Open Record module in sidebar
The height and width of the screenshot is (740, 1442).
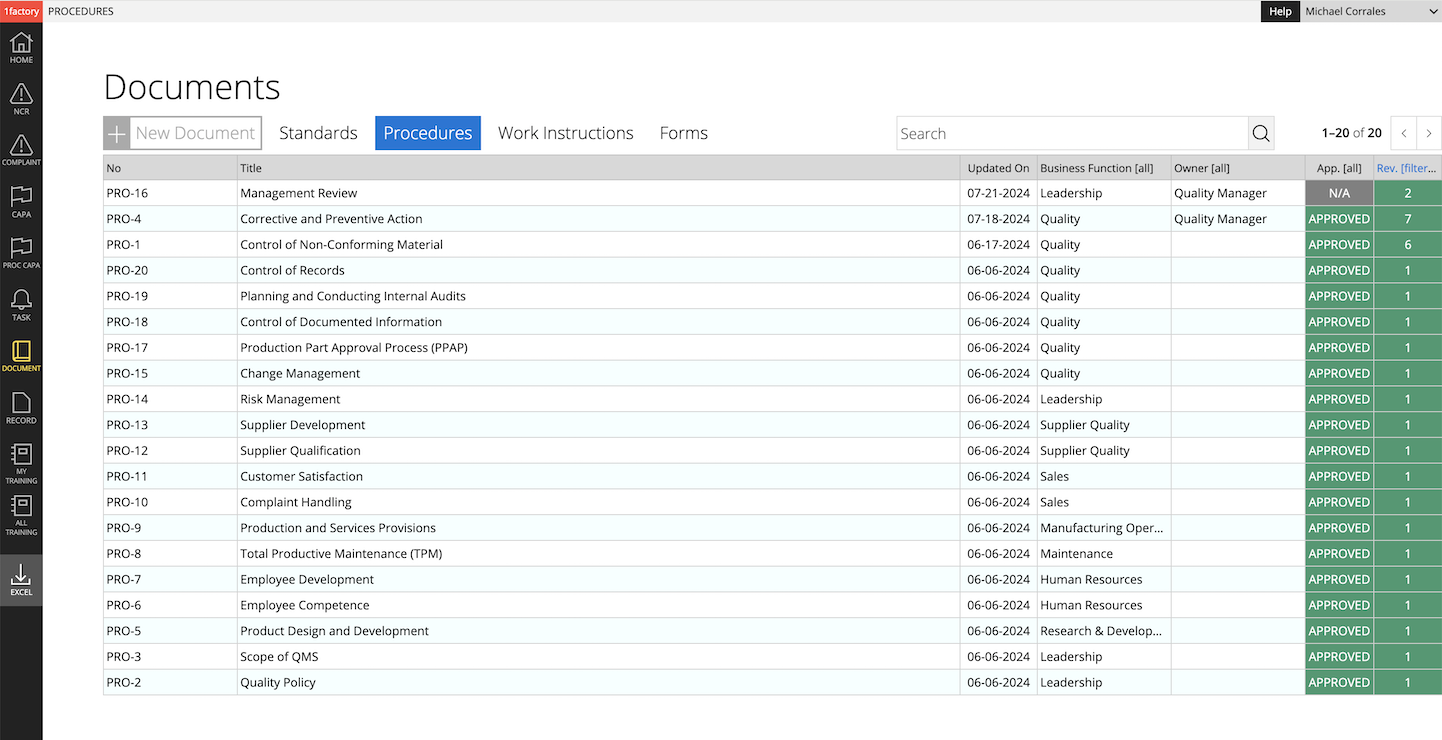click(21, 408)
